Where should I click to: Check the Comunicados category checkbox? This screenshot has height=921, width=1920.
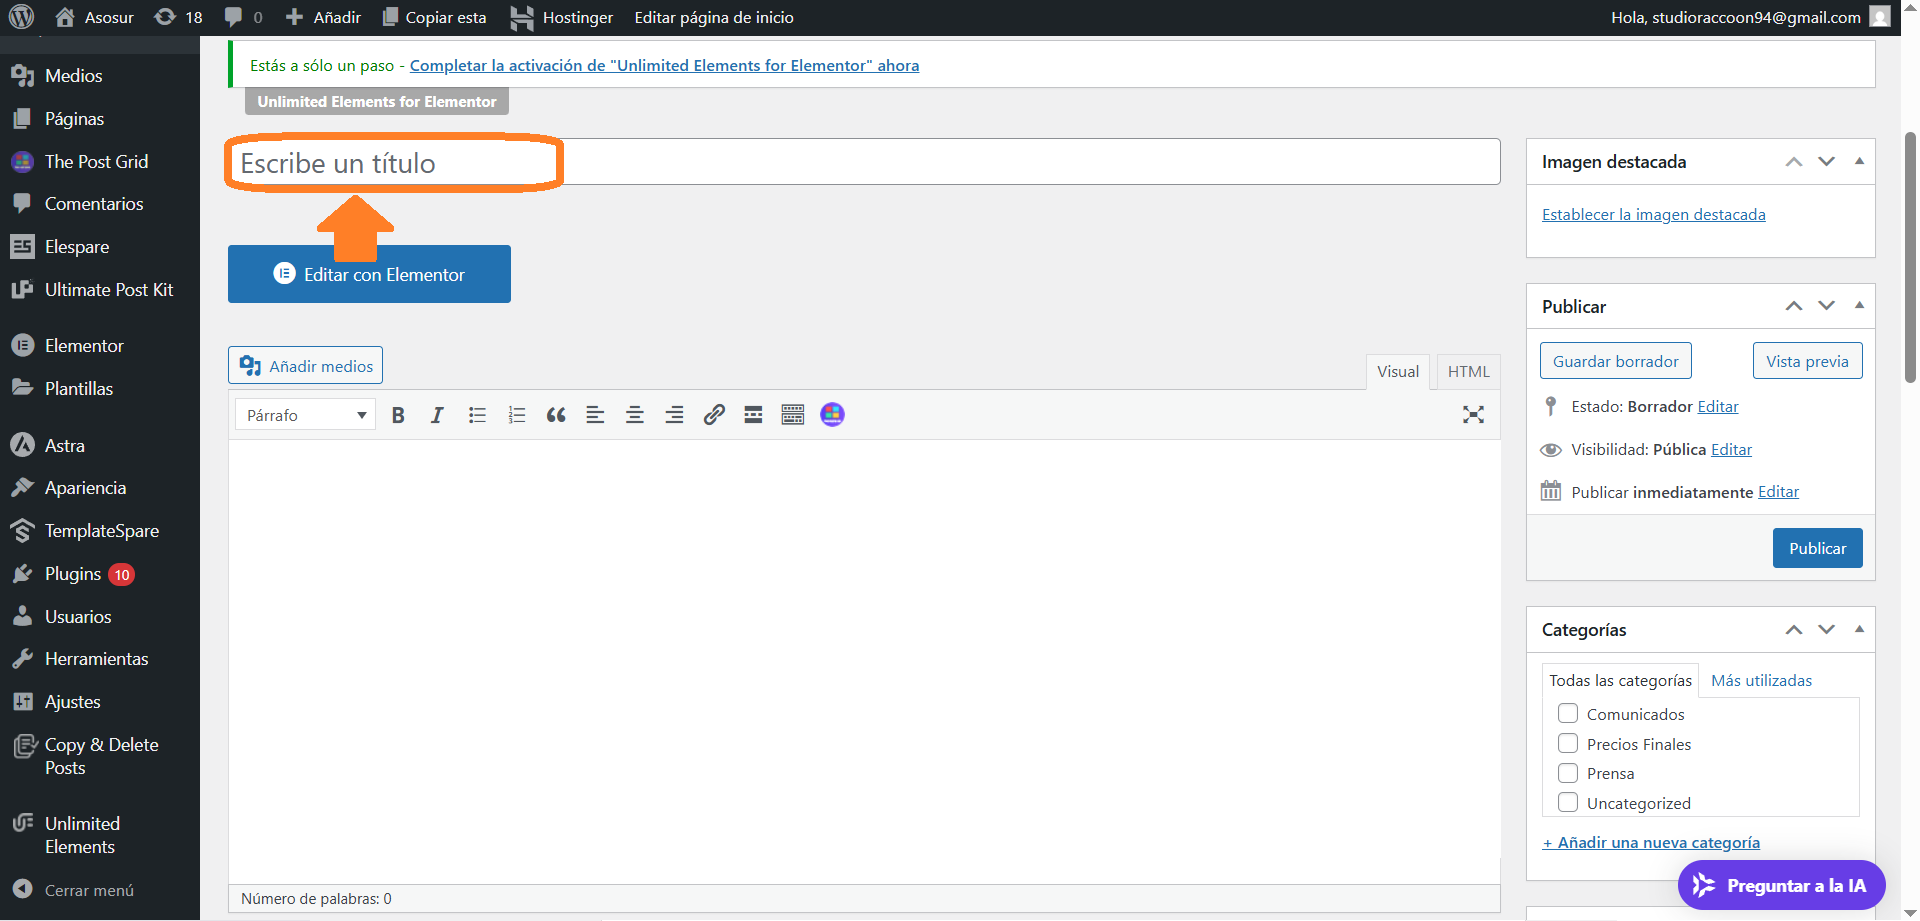click(1568, 714)
